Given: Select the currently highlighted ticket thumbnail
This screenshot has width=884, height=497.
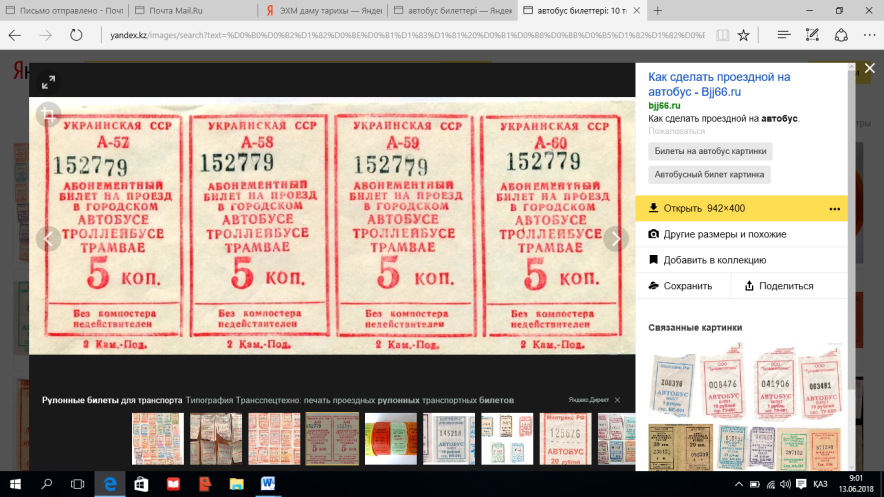Looking at the screenshot, I should coord(332,439).
